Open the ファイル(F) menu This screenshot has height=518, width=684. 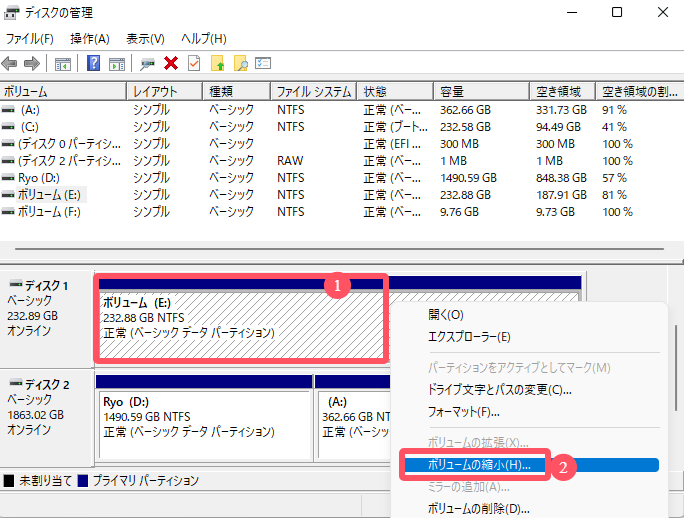29,39
